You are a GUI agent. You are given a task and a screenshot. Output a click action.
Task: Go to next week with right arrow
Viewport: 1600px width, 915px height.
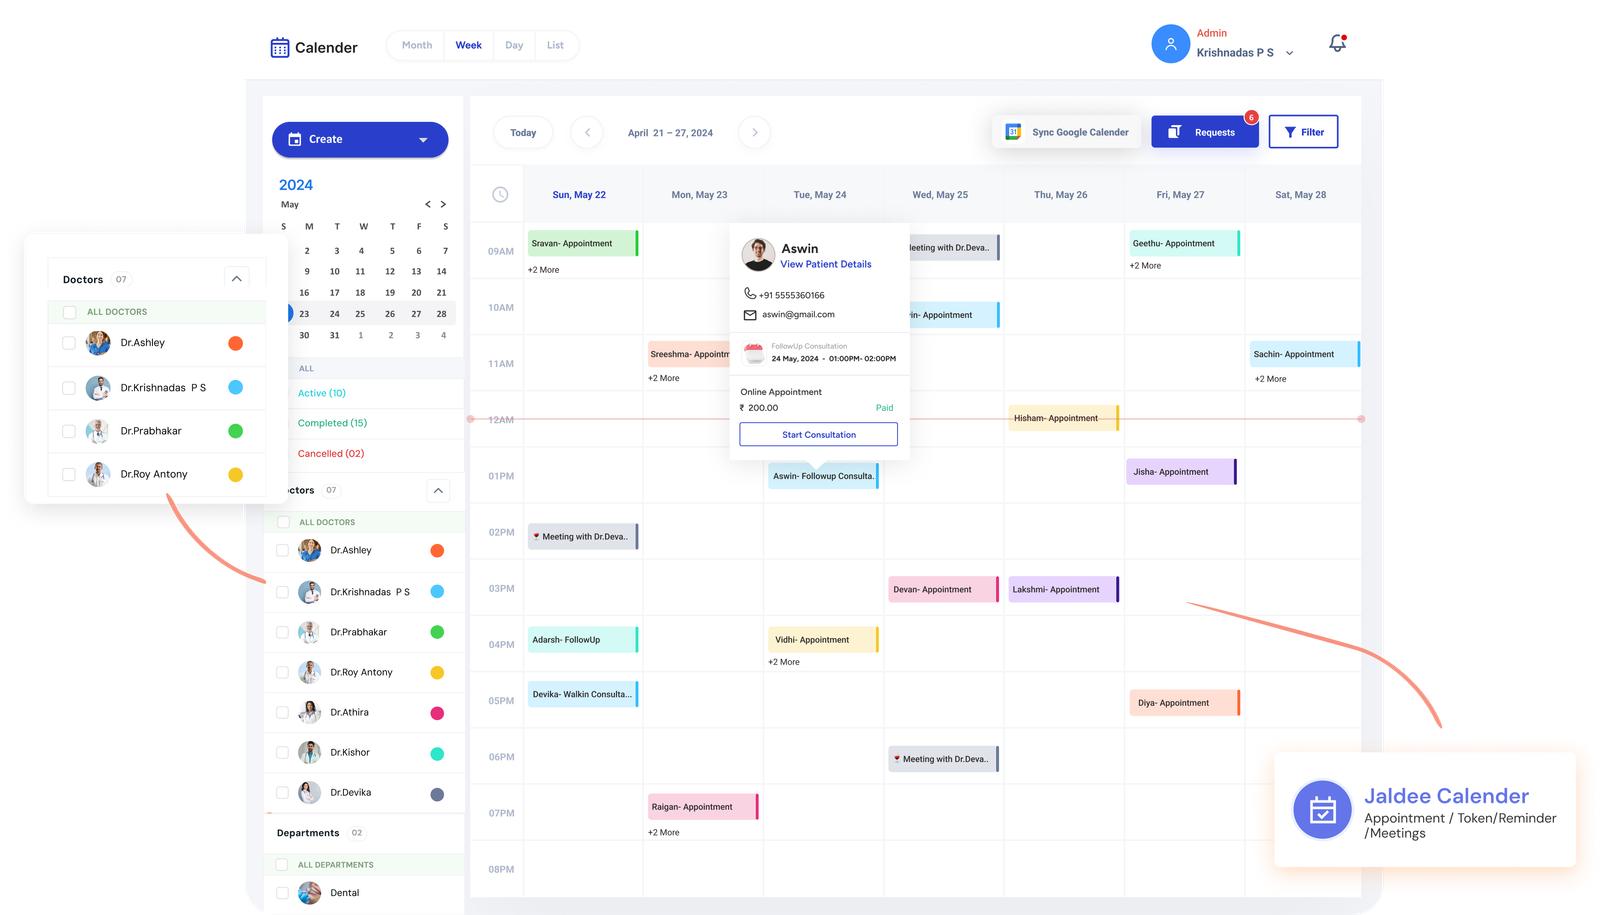754,132
